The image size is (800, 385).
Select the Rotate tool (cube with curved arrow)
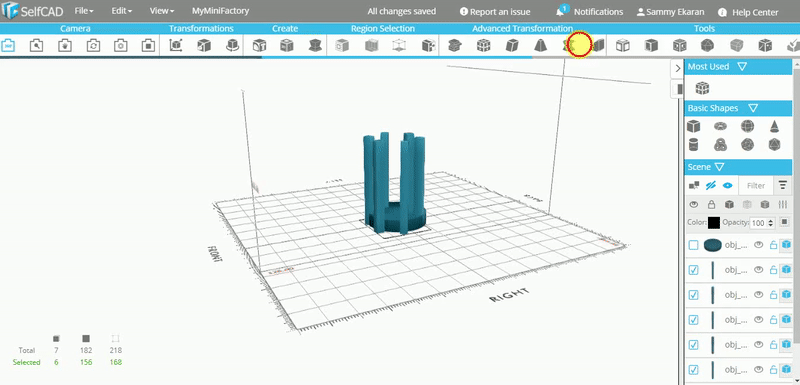233,45
